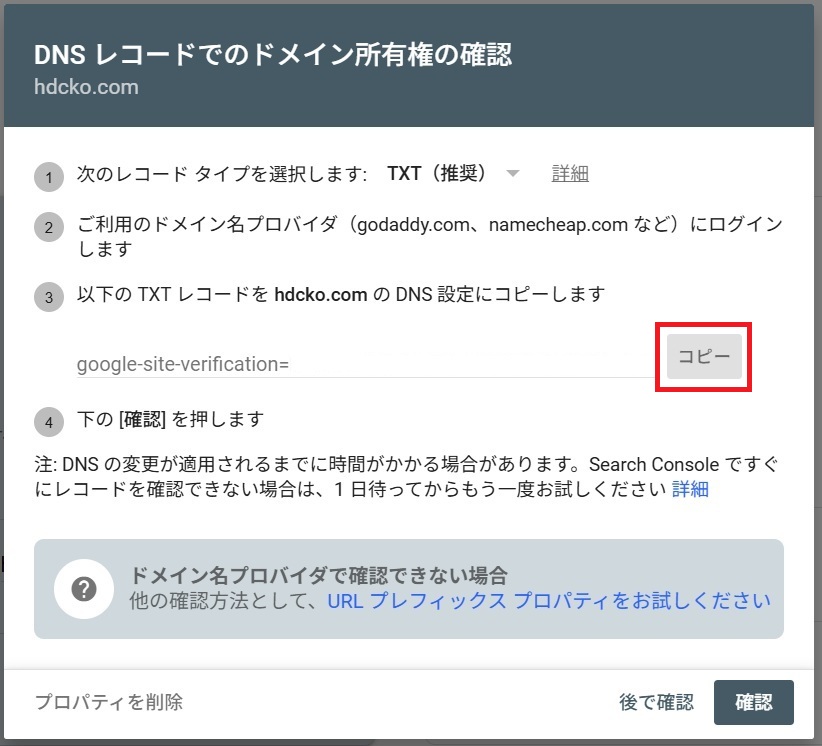Open the 詳細 link beside the record type
Viewport: 822px width, 746px height.
tap(570, 174)
